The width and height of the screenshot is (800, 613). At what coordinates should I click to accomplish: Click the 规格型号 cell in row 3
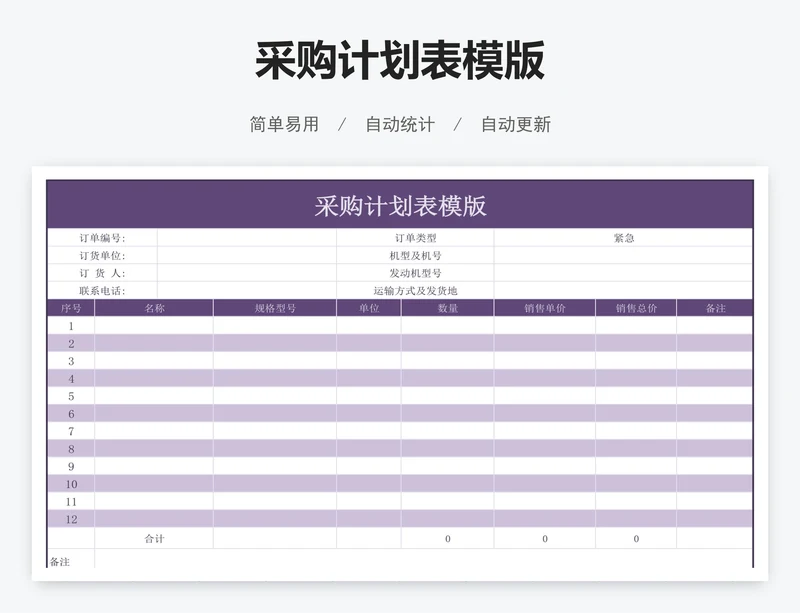275,361
